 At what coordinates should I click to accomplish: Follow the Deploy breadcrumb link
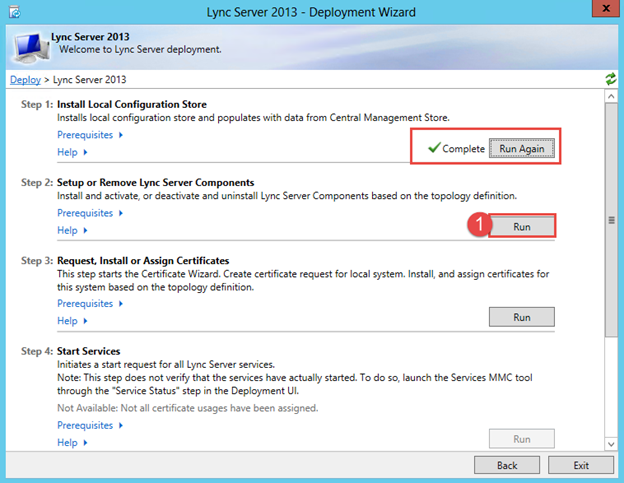pos(25,79)
